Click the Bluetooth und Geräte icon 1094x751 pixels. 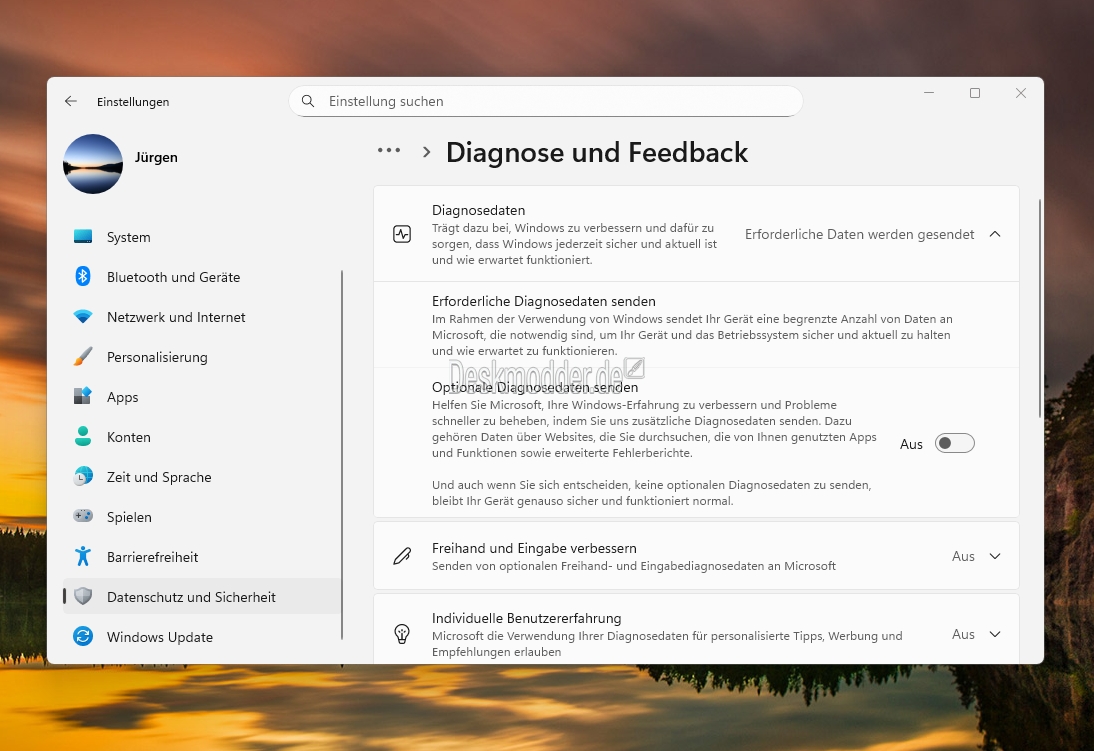point(84,277)
